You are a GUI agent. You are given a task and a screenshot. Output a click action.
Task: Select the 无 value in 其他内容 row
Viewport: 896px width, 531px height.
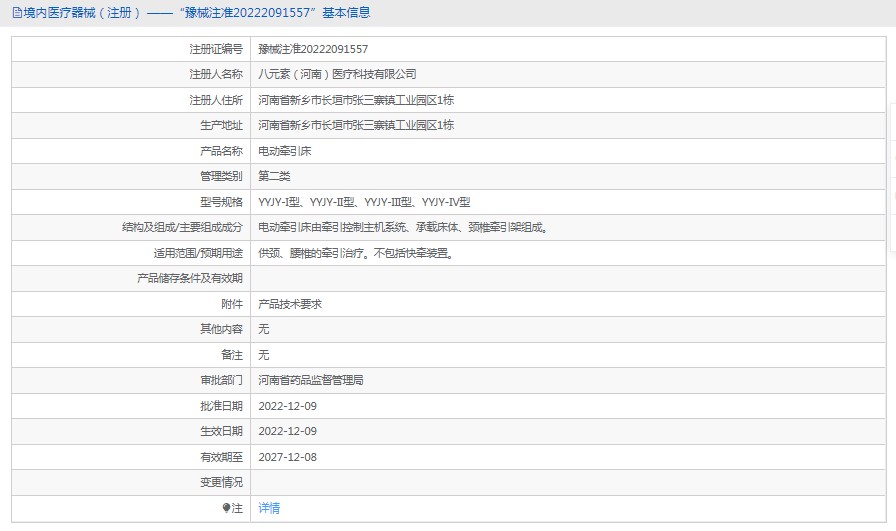[x=263, y=329]
